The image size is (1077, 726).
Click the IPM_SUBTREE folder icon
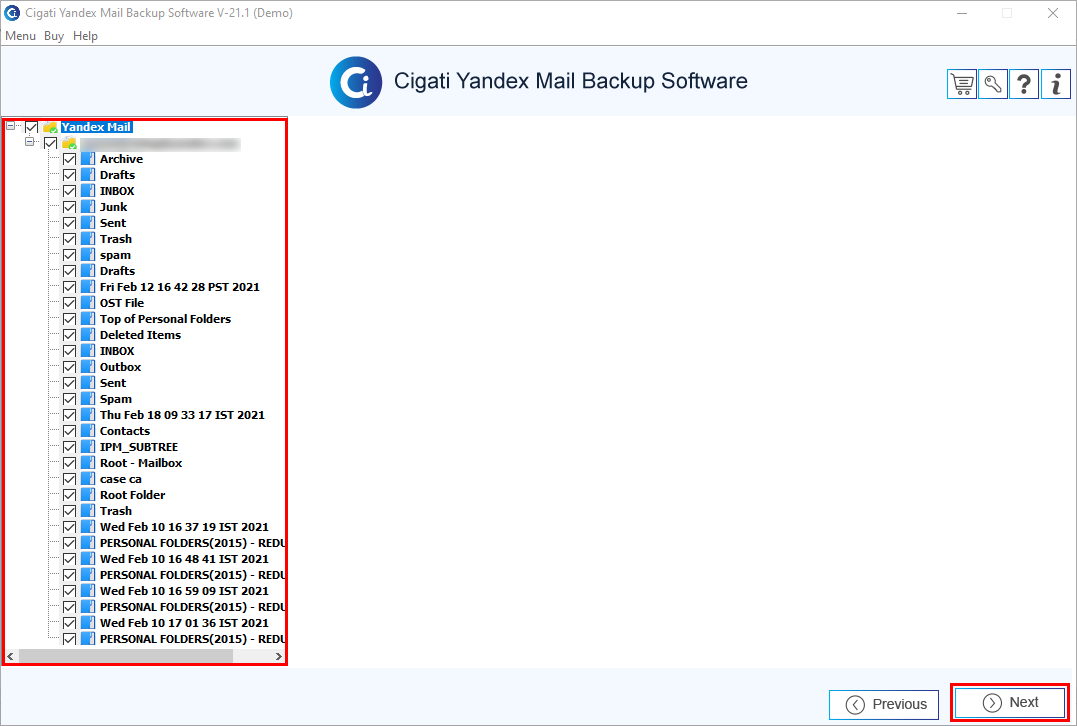pyautogui.click(x=88, y=447)
